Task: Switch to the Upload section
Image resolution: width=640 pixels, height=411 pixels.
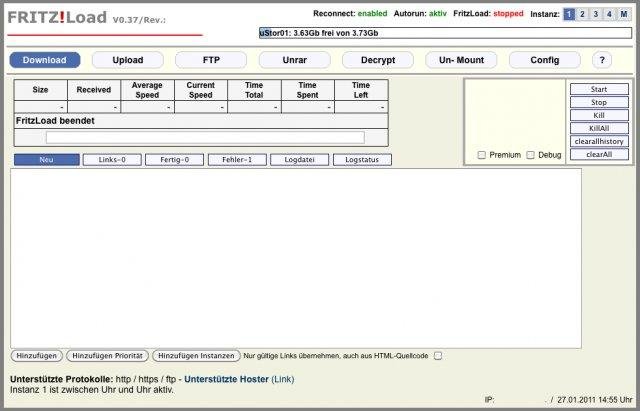Action: point(128,60)
